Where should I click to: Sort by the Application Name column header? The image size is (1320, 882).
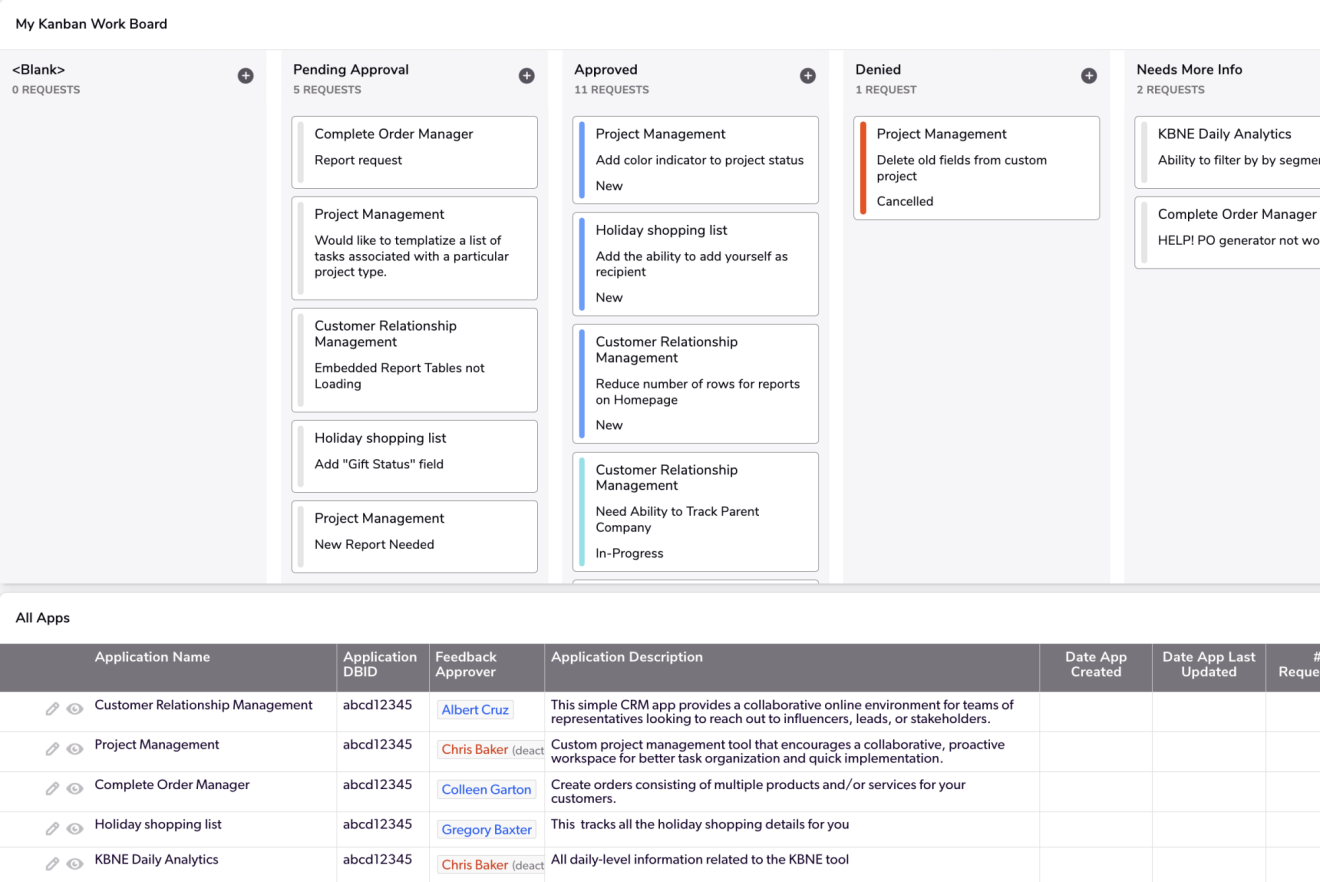click(152, 657)
